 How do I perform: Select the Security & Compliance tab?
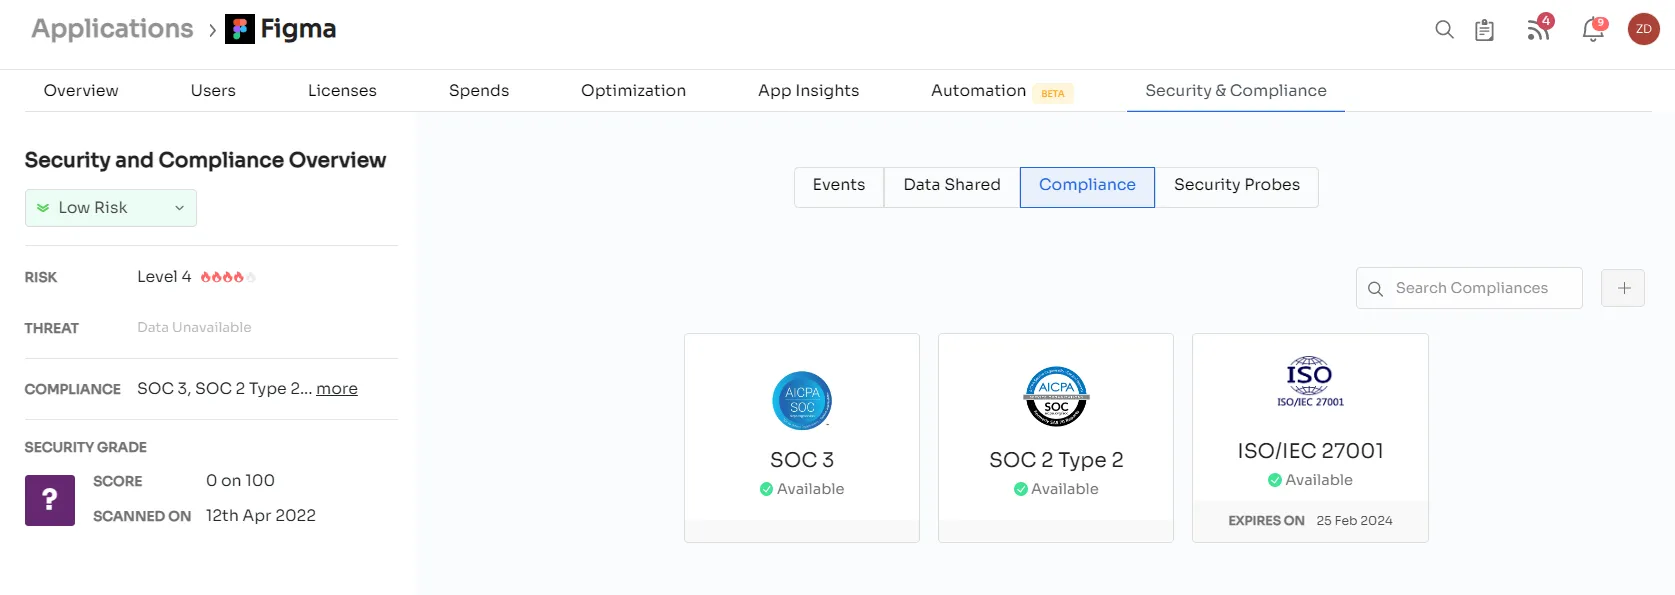(1236, 91)
